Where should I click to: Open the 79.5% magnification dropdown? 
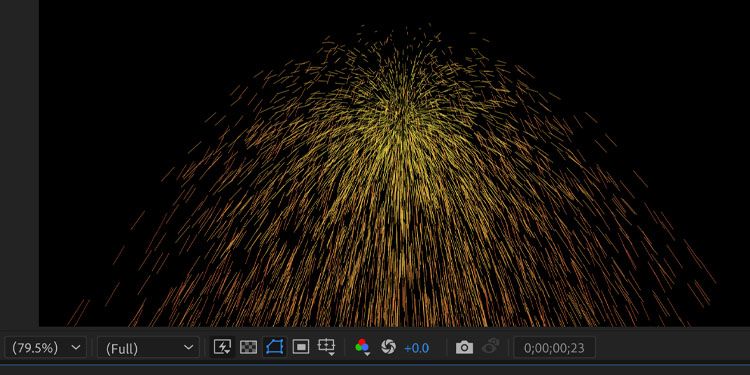tap(46, 347)
